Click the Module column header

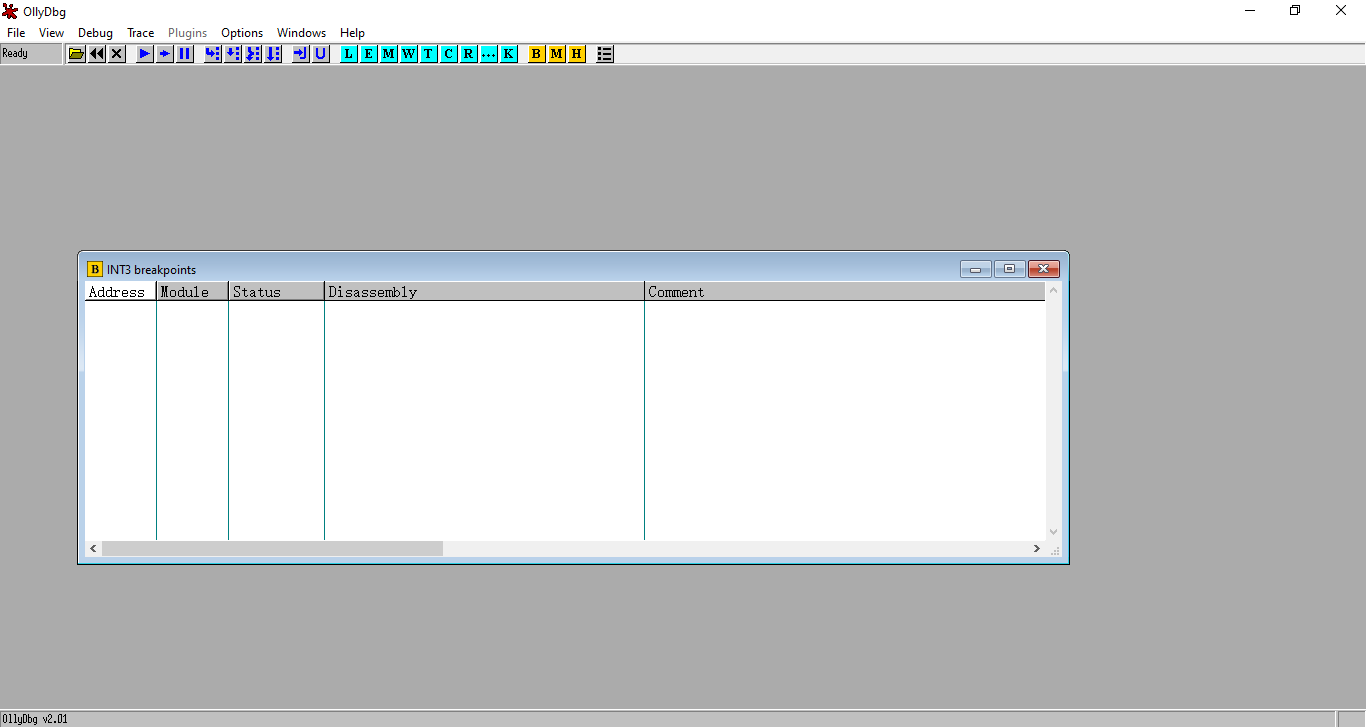[x=193, y=292]
